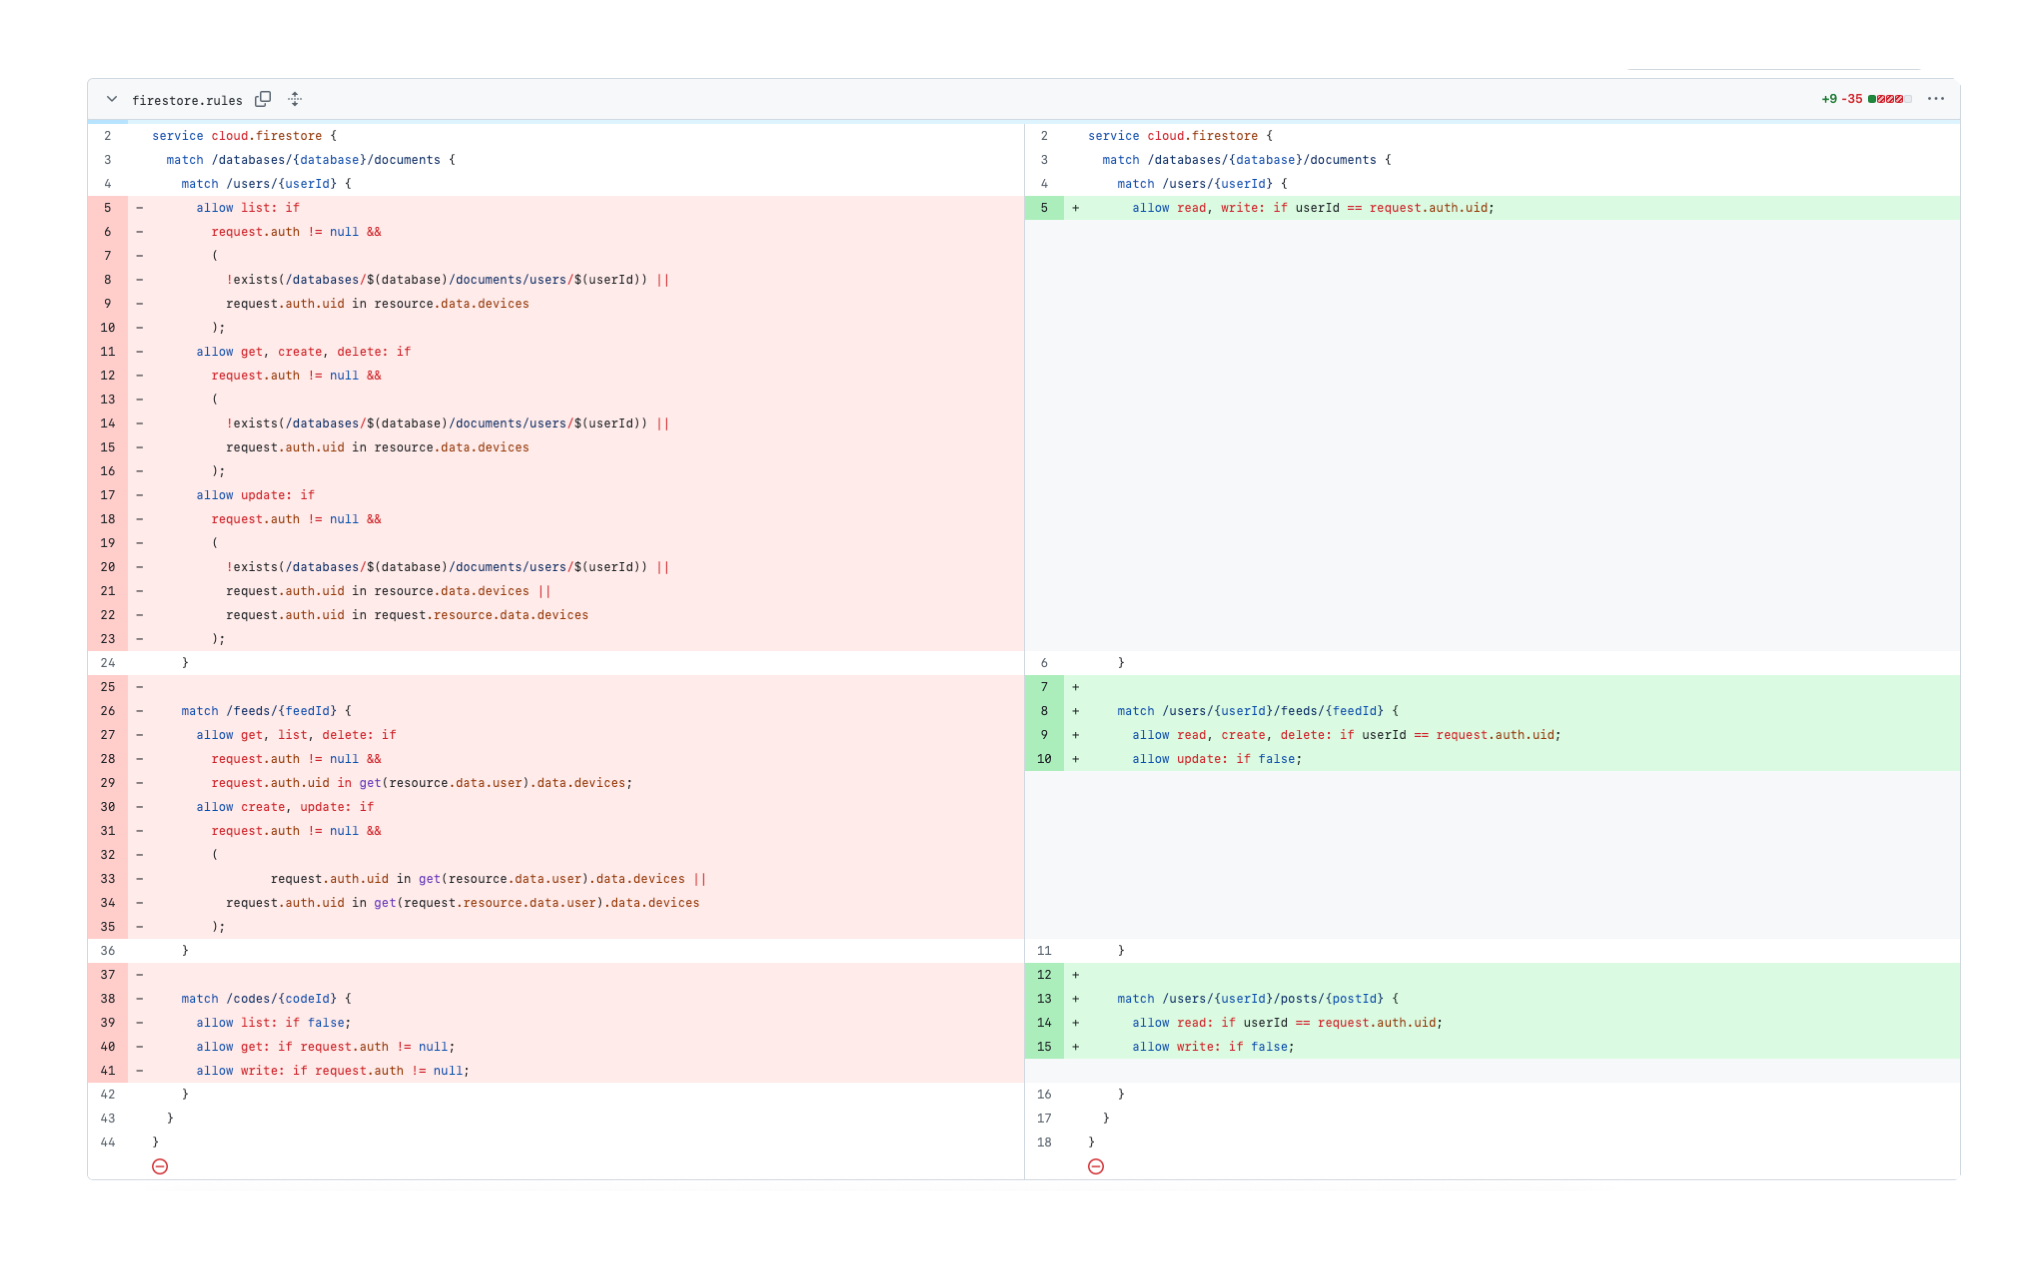The image size is (2042, 1261).
Task: Copy the firestore.rules file path
Action: click(263, 99)
